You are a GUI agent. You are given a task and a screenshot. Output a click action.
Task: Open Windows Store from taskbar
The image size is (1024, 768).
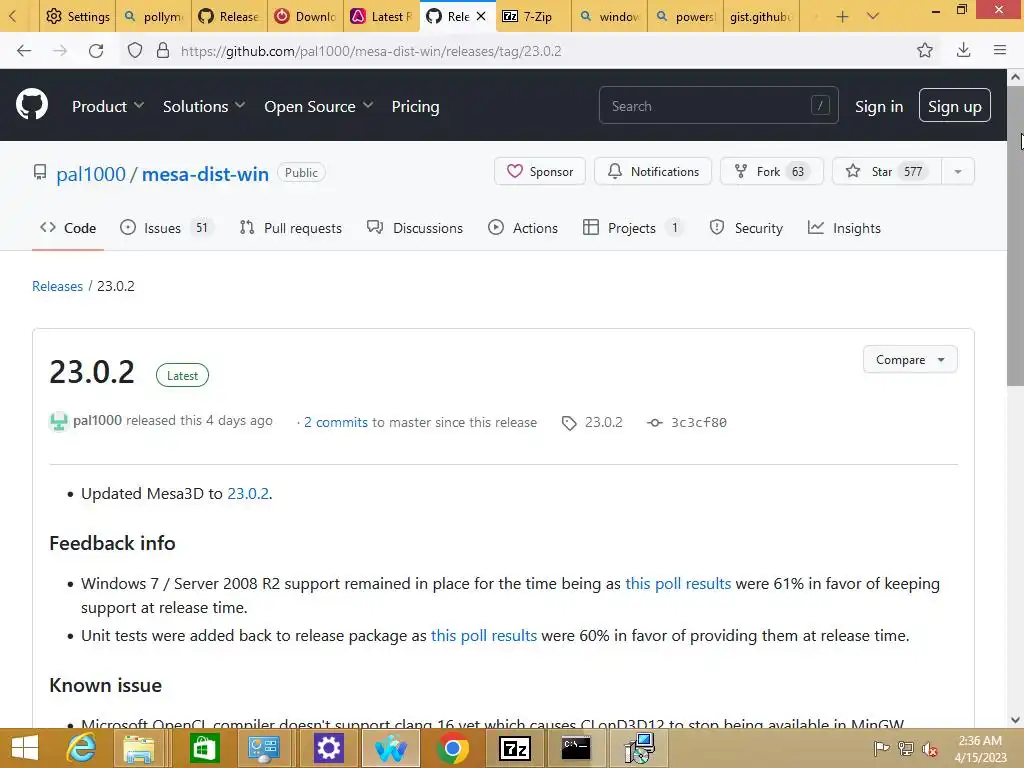pos(204,748)
